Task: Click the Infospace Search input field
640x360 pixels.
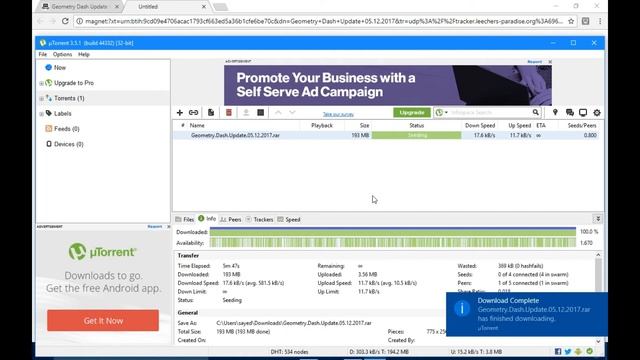Action: click(490, 113)
